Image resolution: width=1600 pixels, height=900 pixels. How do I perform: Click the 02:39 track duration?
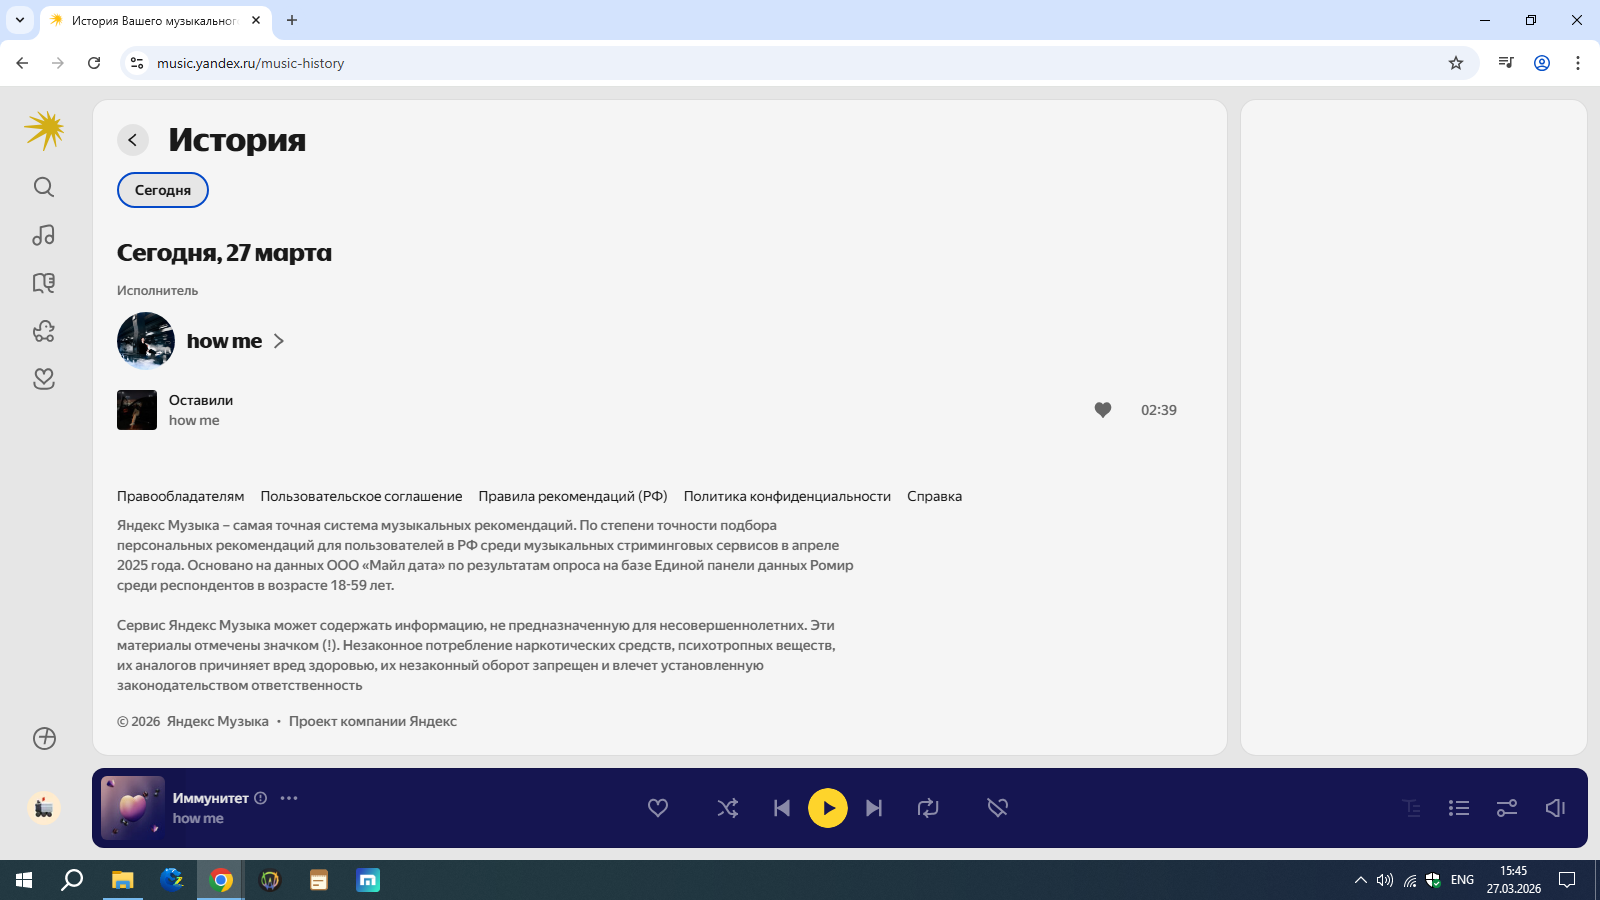(1159, 410)
